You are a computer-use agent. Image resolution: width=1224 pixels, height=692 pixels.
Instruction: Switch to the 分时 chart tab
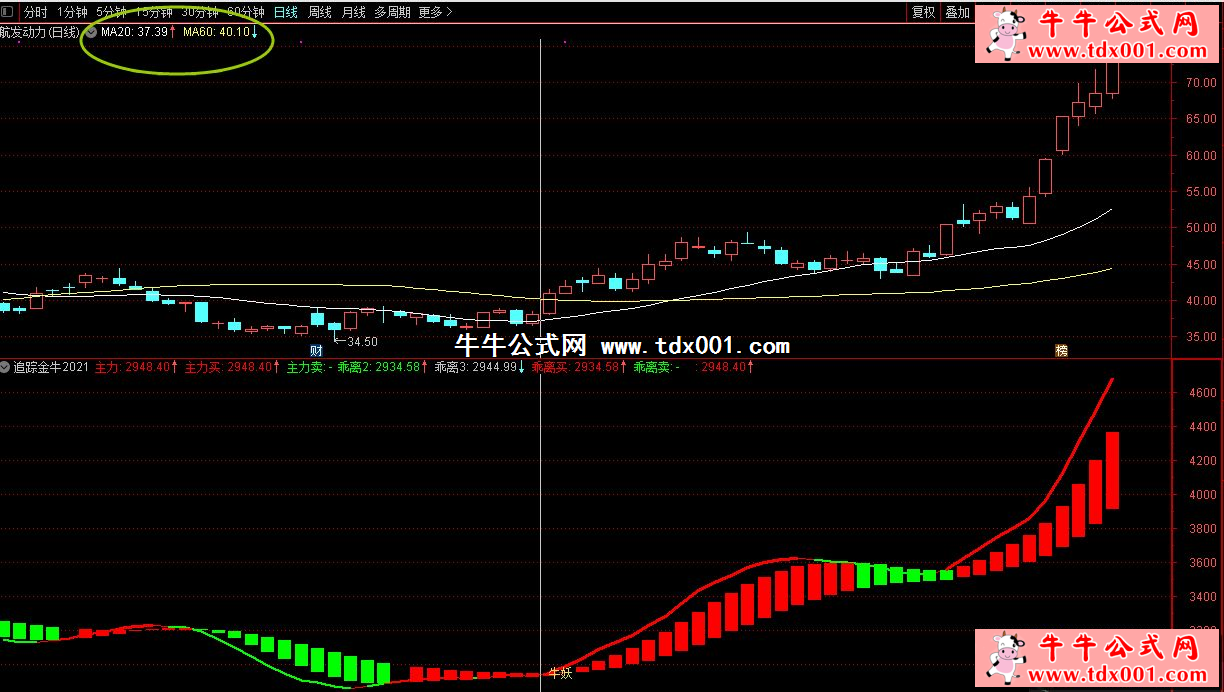(35, 12)
